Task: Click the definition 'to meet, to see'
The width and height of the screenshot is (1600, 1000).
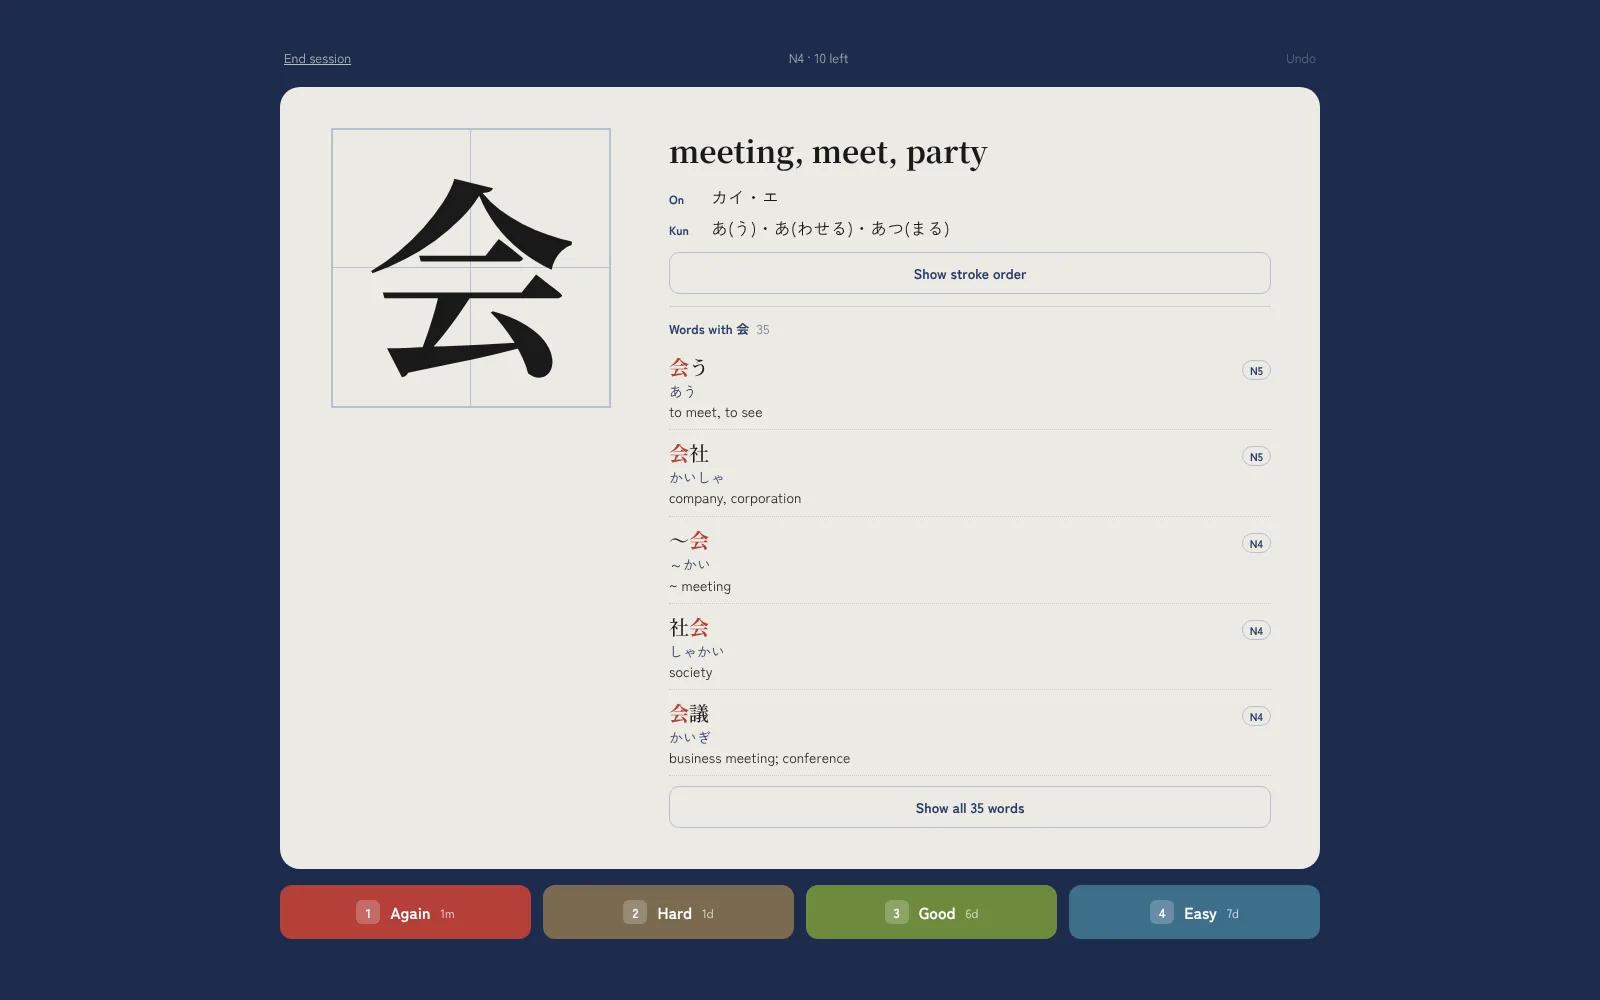Action: click(716, 413)
